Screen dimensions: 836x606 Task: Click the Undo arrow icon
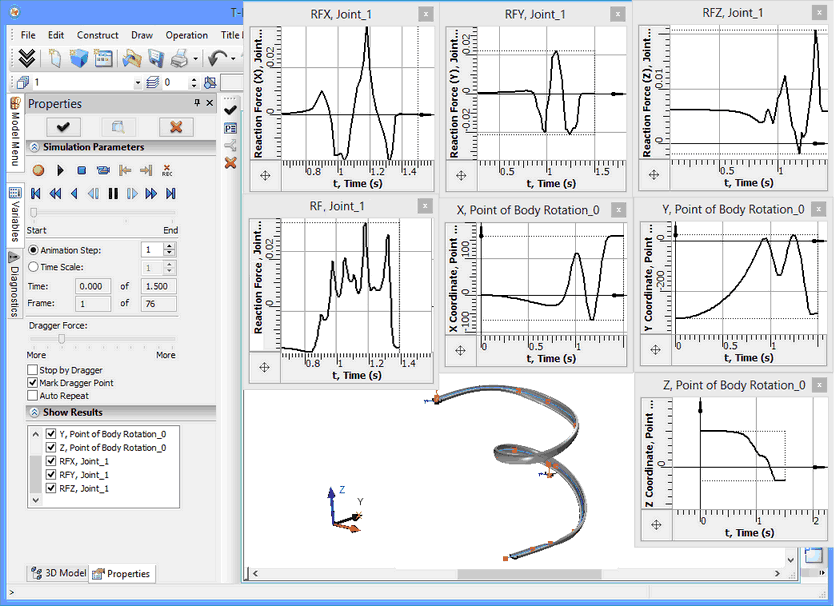coord(216,59)
